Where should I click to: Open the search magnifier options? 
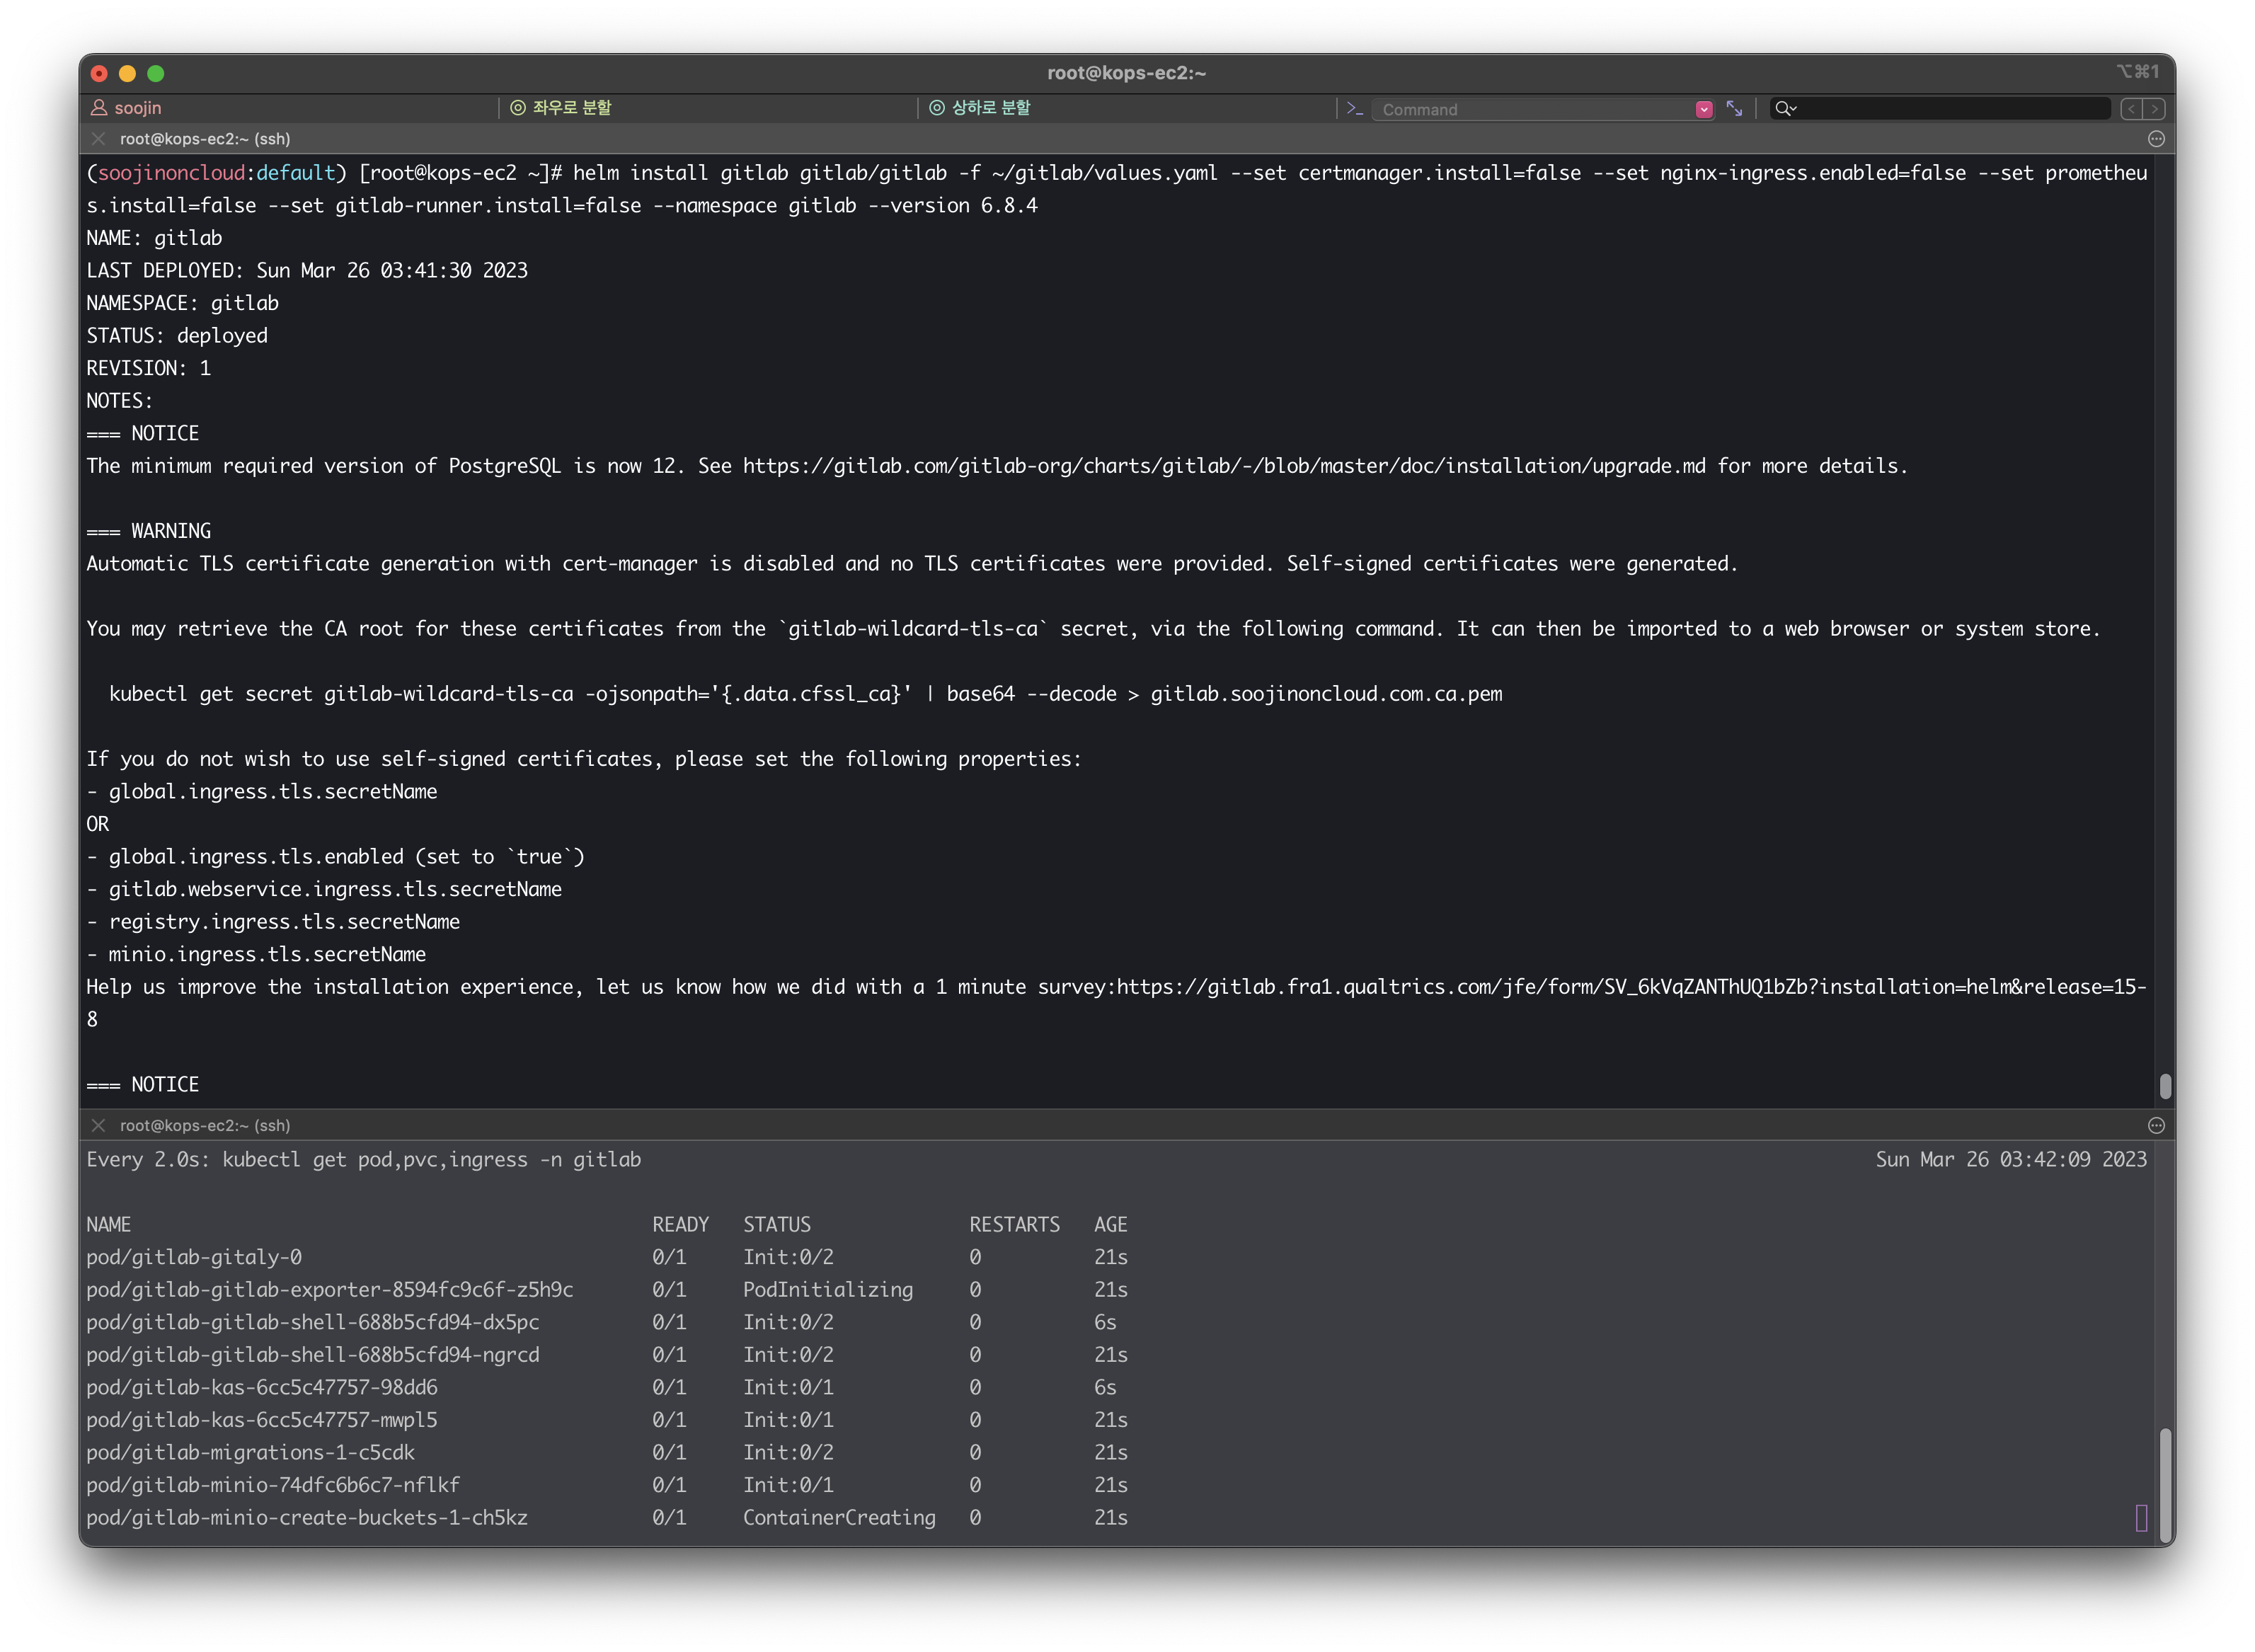click(1785, 108)
